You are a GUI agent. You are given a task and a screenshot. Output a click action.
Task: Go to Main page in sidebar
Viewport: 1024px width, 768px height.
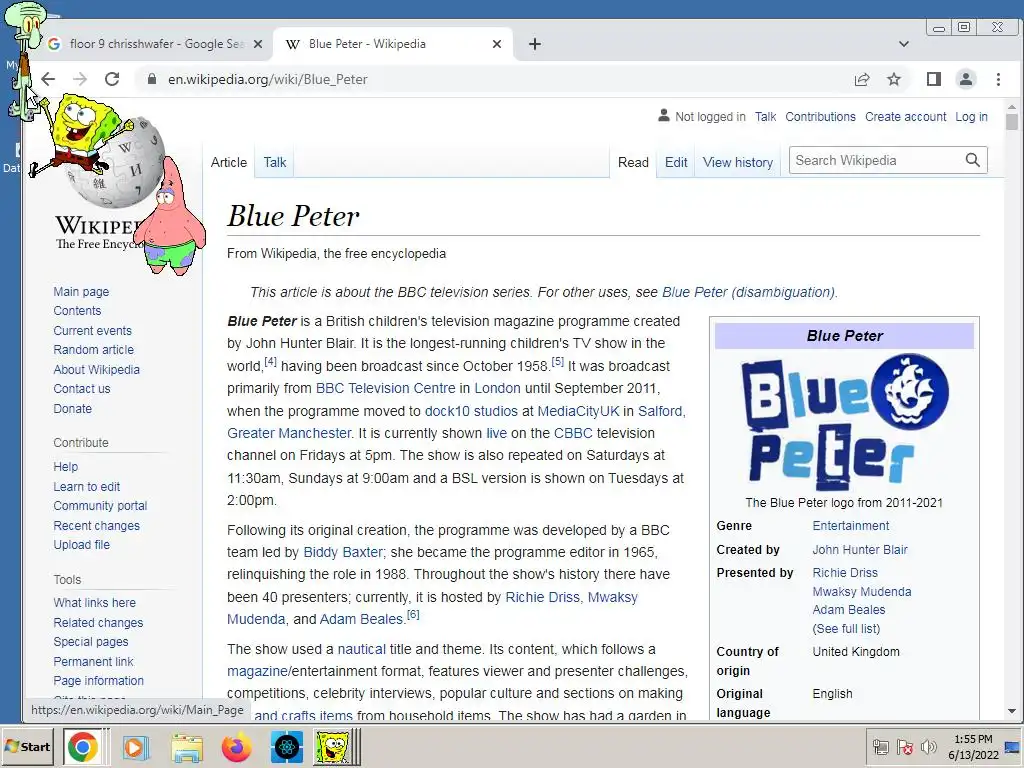[x=81, y=291]
